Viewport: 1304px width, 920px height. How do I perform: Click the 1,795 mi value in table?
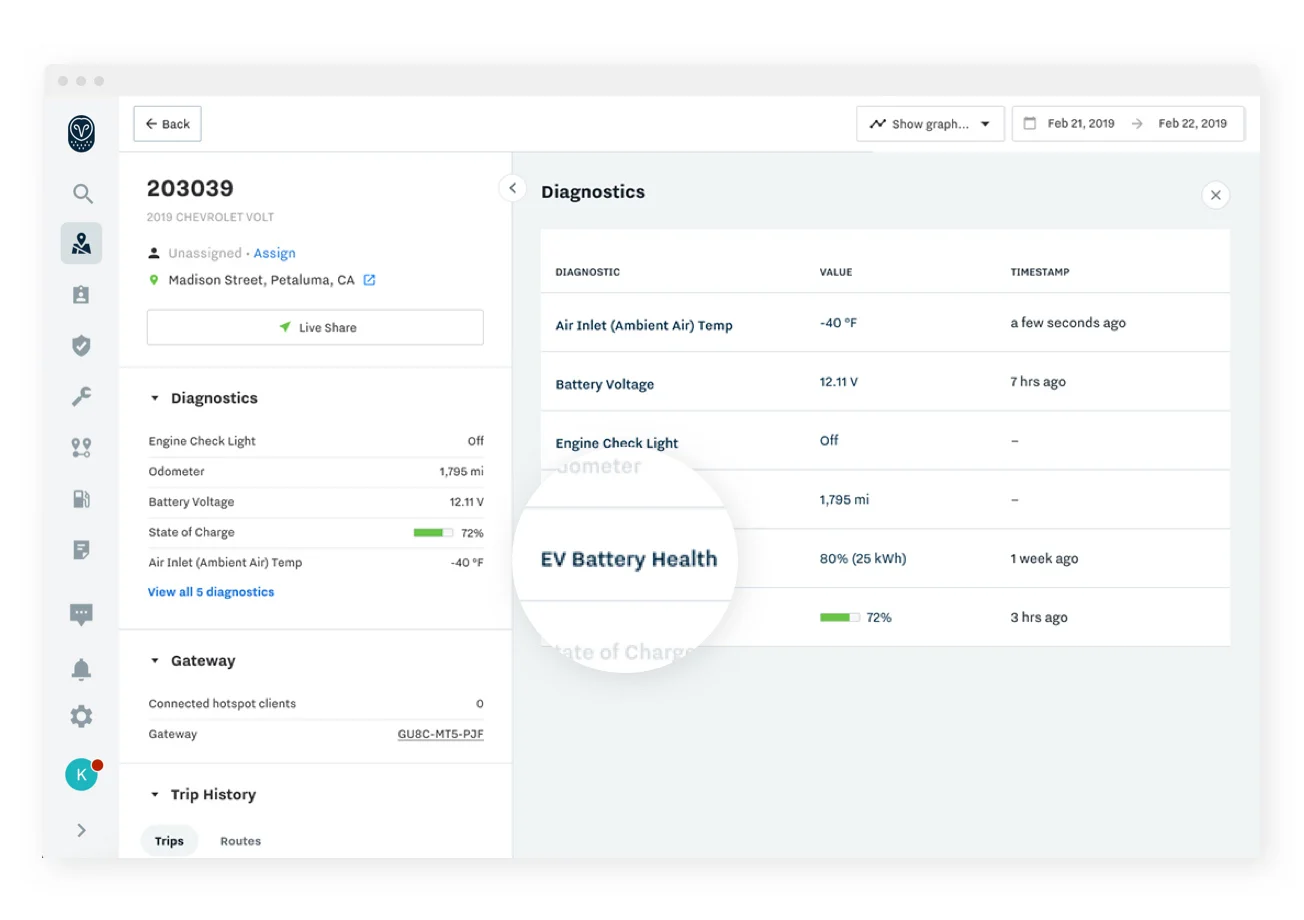(x=844, y=500)
